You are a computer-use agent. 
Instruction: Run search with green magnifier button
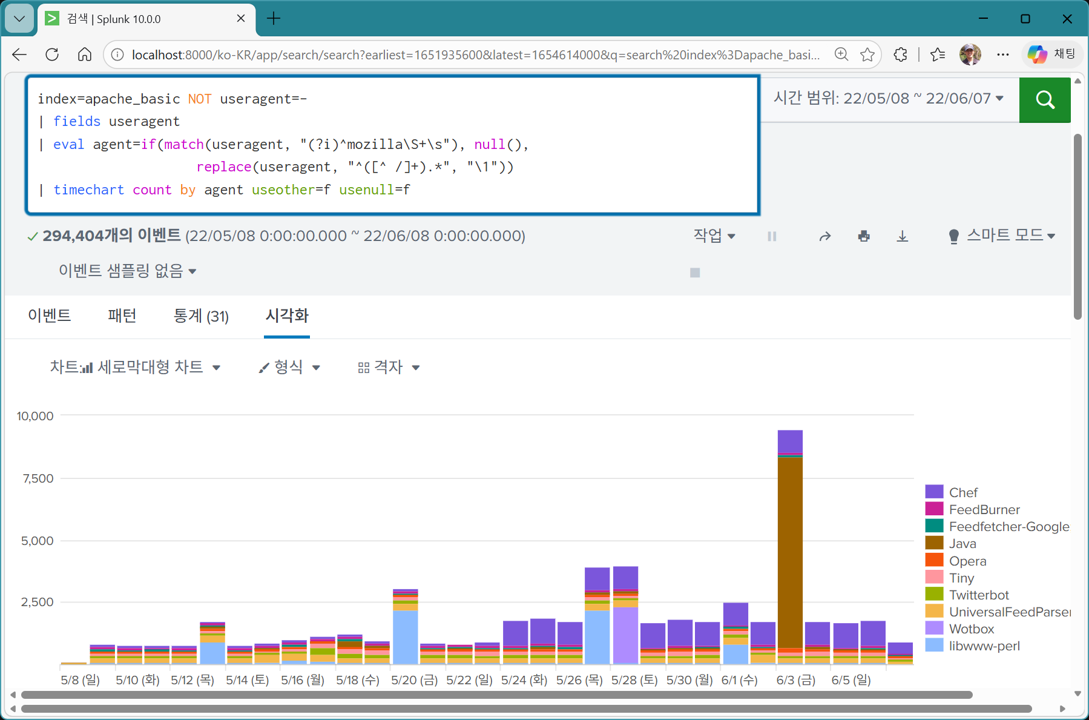1045,99
